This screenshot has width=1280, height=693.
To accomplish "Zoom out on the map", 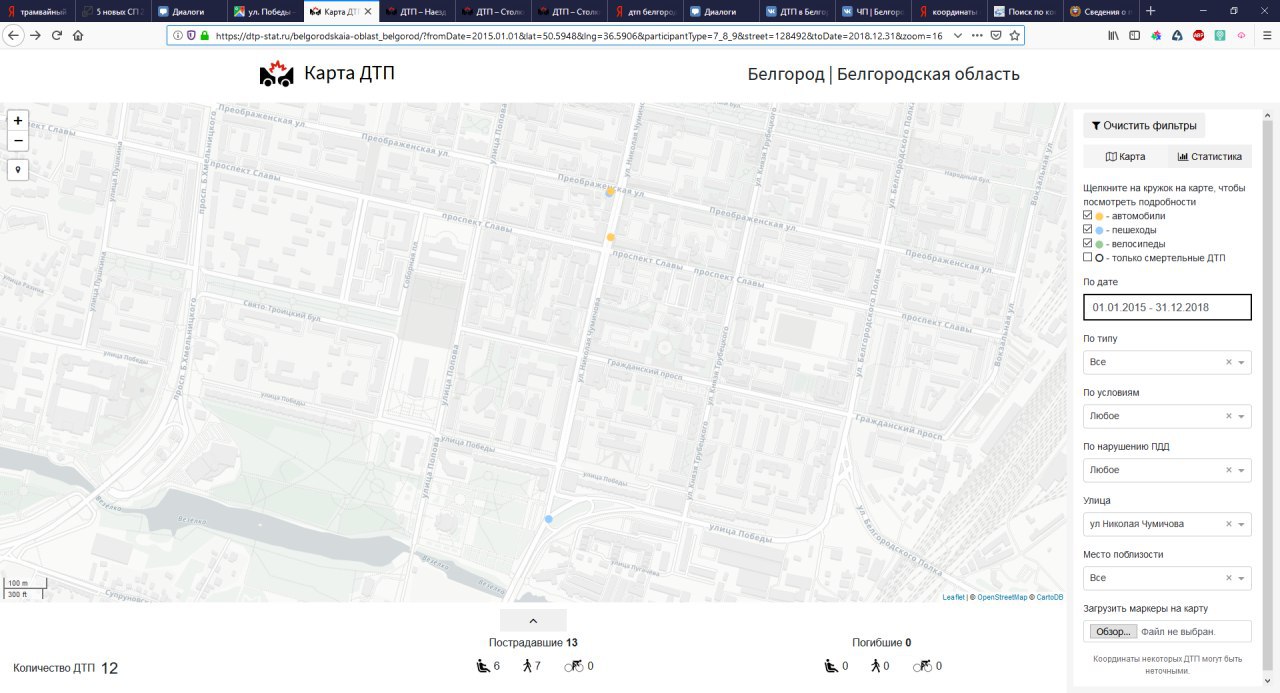I will (x=17, y=141).
